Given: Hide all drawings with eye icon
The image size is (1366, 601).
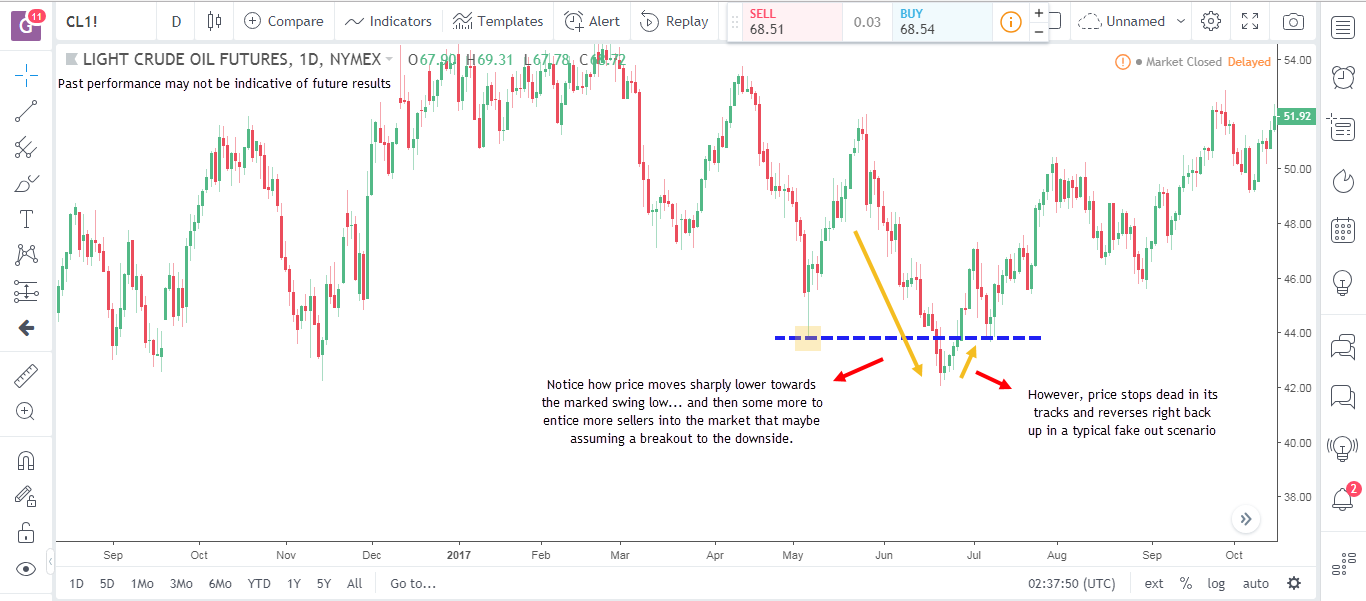Looking at the screenshot, I should pyautogui.click(x=26, y=568).
